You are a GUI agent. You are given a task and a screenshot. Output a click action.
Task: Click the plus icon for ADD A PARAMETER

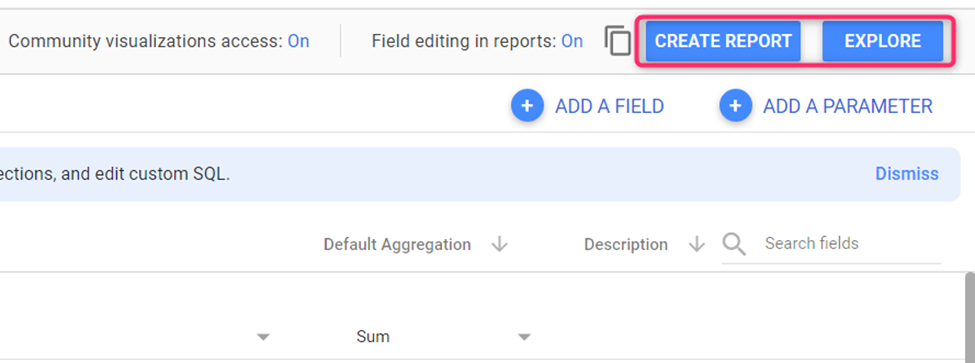pos(736,106)
